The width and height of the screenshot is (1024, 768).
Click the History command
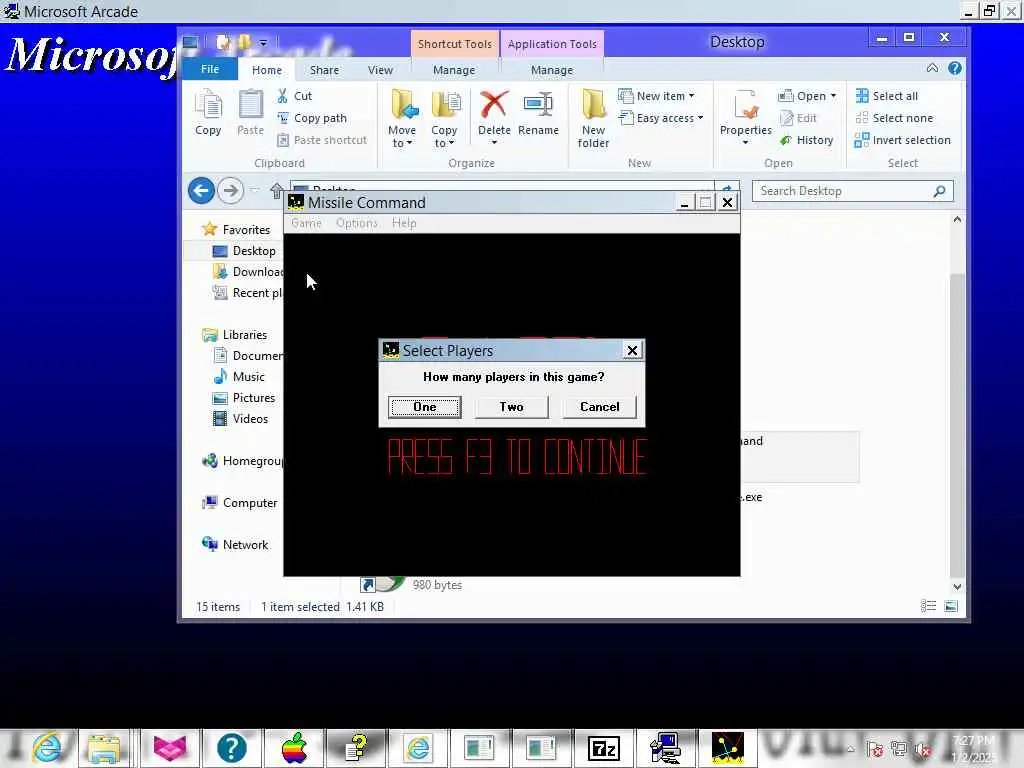pyautogui.click(x=807, y=140)
